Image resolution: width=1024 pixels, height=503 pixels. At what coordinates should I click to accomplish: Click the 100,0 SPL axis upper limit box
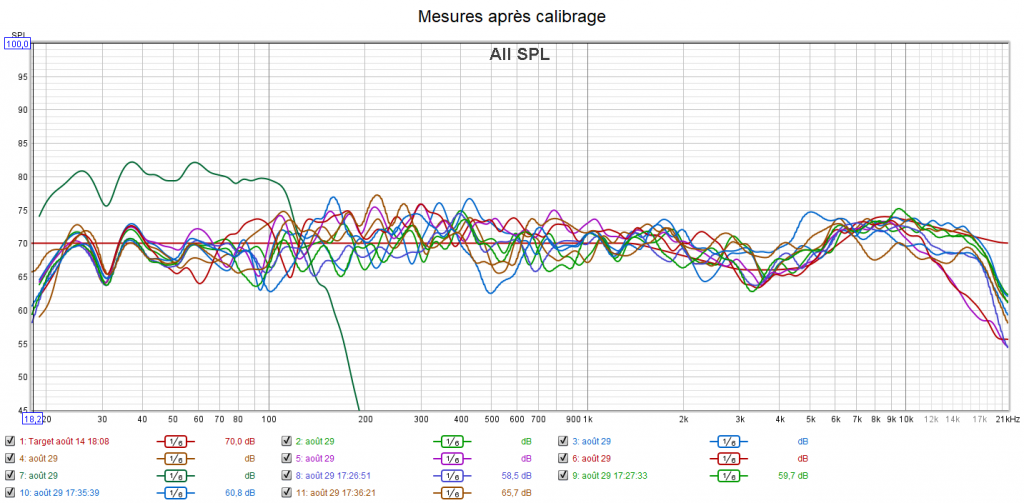tap(19, 44)
